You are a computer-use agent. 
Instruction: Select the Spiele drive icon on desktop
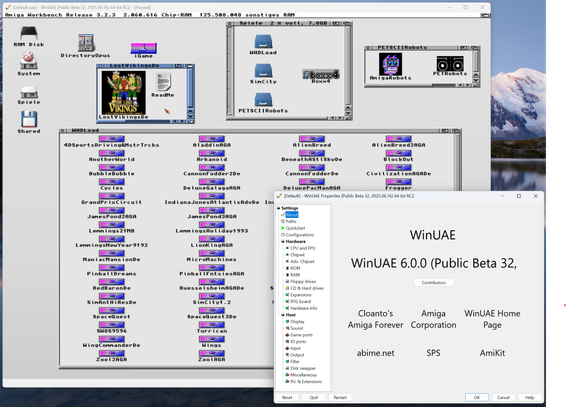pyautogui.click(x=29, y=92)
